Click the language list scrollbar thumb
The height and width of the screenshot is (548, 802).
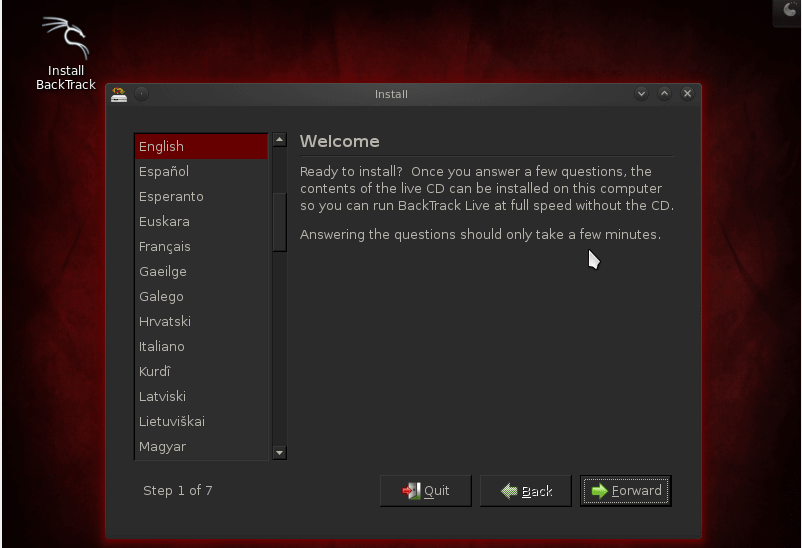[x=279, y=222]
